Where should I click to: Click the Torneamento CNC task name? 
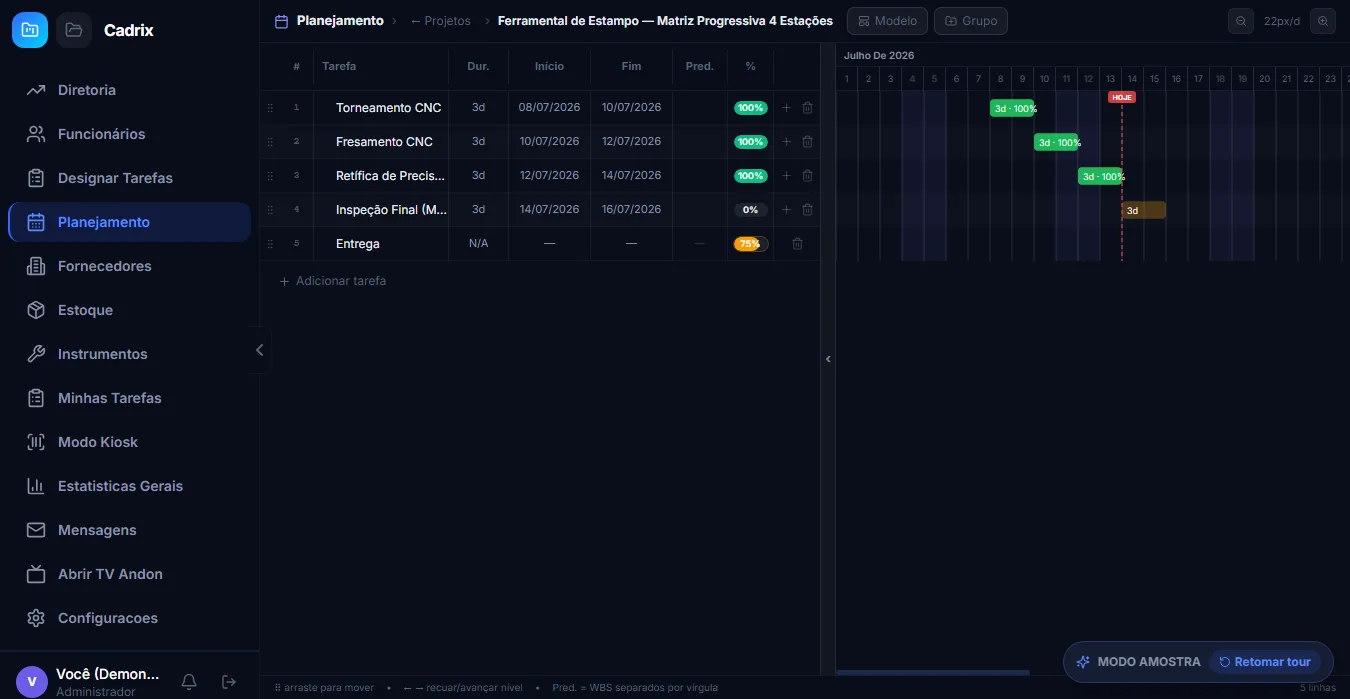click(x=388, y=108)
